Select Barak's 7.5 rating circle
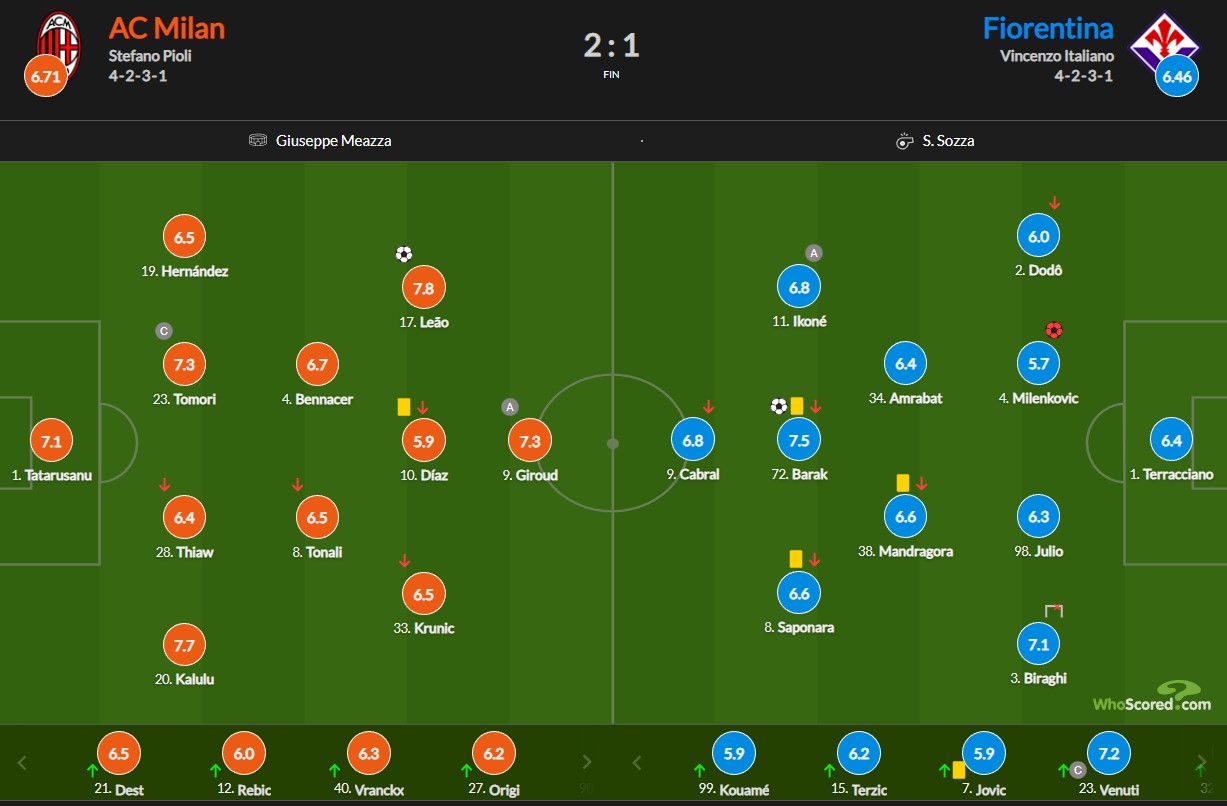1227x806 pixels. tap(799, 441)
